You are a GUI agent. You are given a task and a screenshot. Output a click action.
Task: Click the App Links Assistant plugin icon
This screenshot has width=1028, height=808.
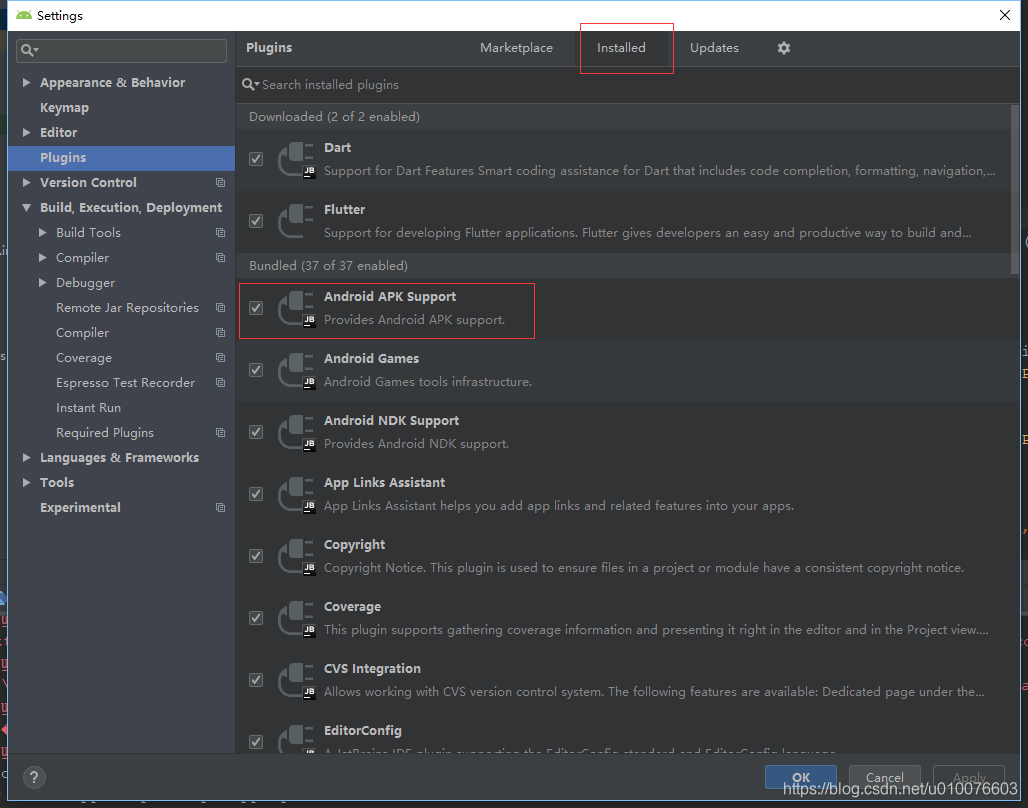pyautogui.click(x=297, y=494)
